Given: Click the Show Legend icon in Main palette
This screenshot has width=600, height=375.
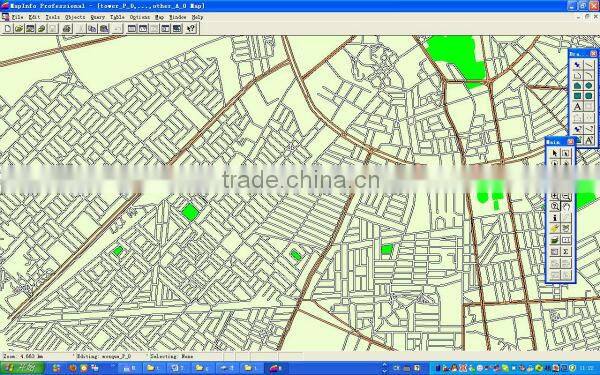Looking at the screenshot, I should [554, 251].
